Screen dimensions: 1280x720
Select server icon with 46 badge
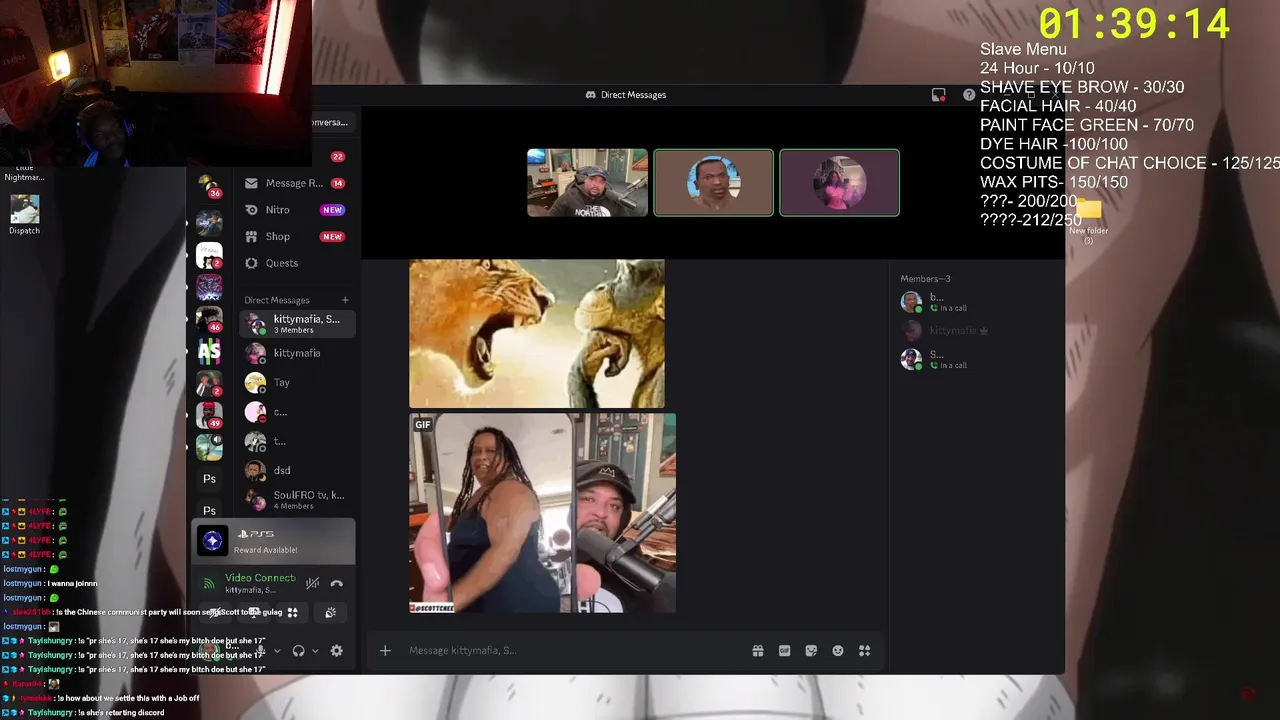tap(209, 319)
